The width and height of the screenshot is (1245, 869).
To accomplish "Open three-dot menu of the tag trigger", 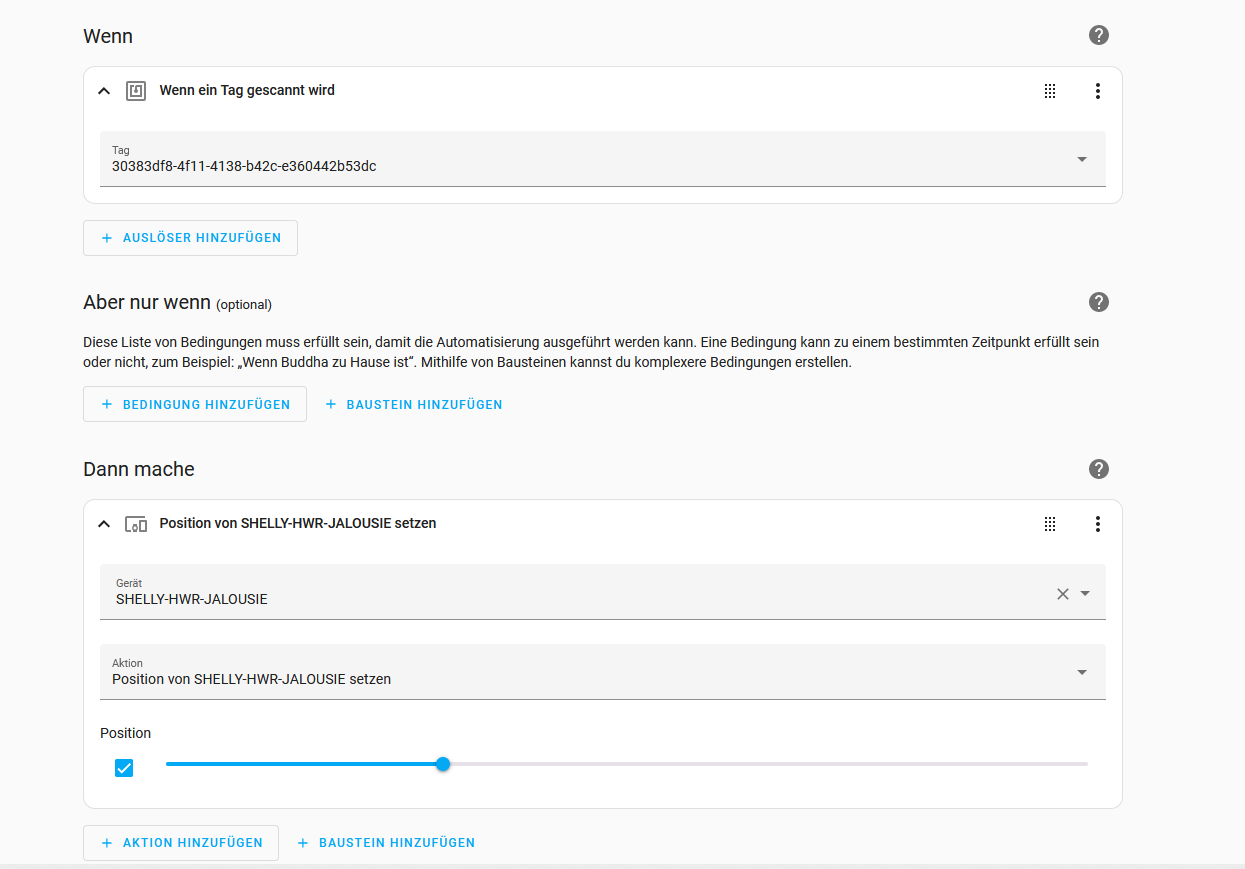I will coord(1097,91).
